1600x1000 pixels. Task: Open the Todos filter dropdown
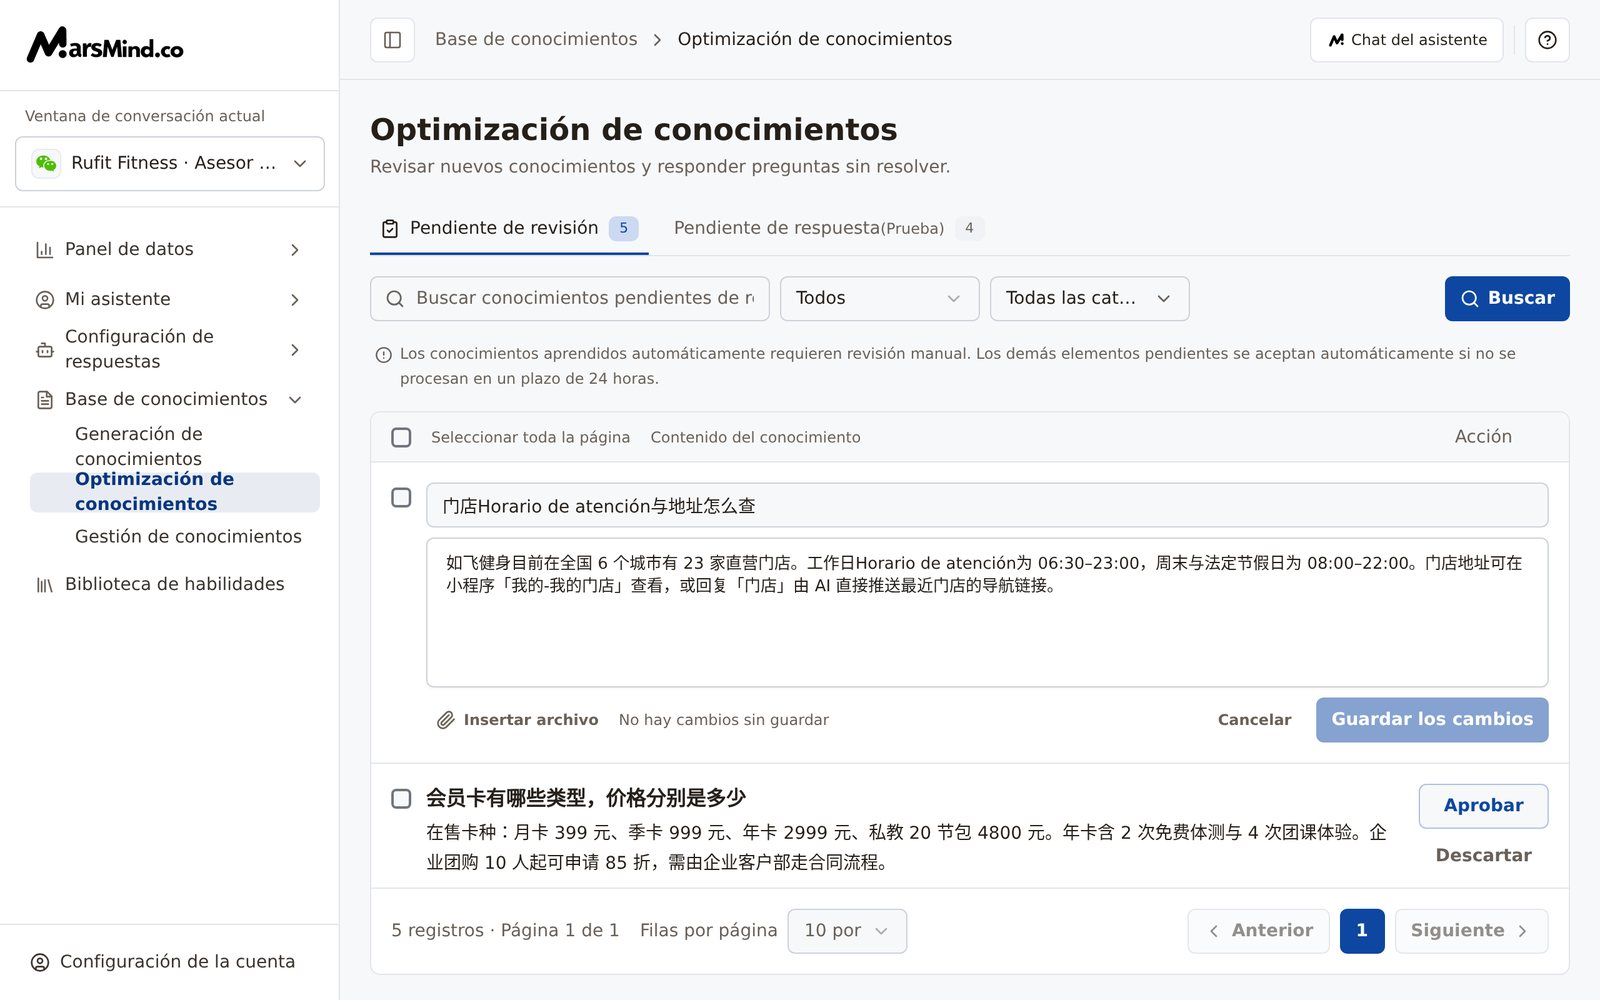[879, 299]
